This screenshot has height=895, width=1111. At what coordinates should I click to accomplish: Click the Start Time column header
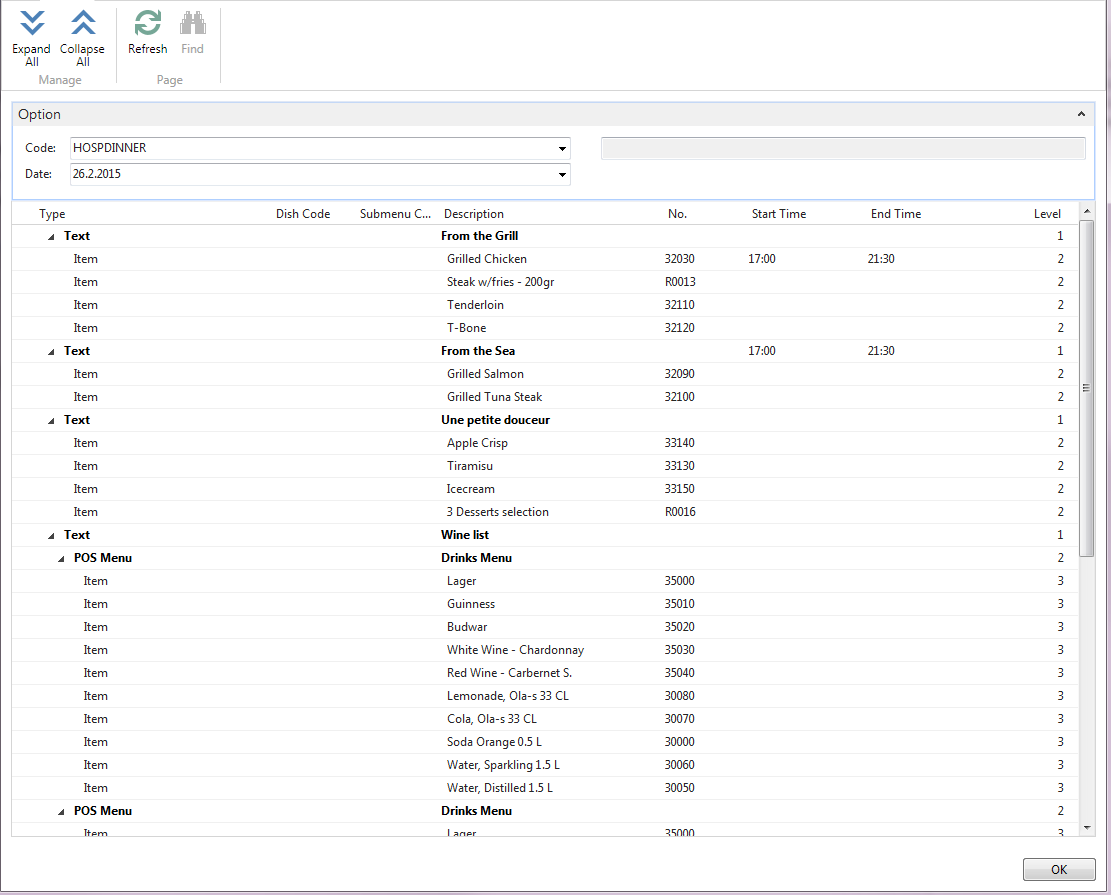coord(778,214)
